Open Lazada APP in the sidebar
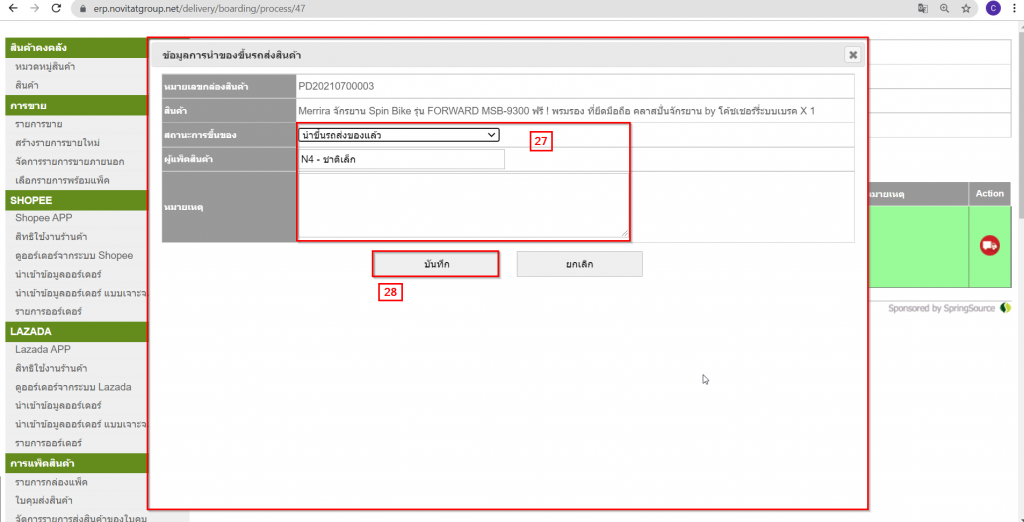 42,349
